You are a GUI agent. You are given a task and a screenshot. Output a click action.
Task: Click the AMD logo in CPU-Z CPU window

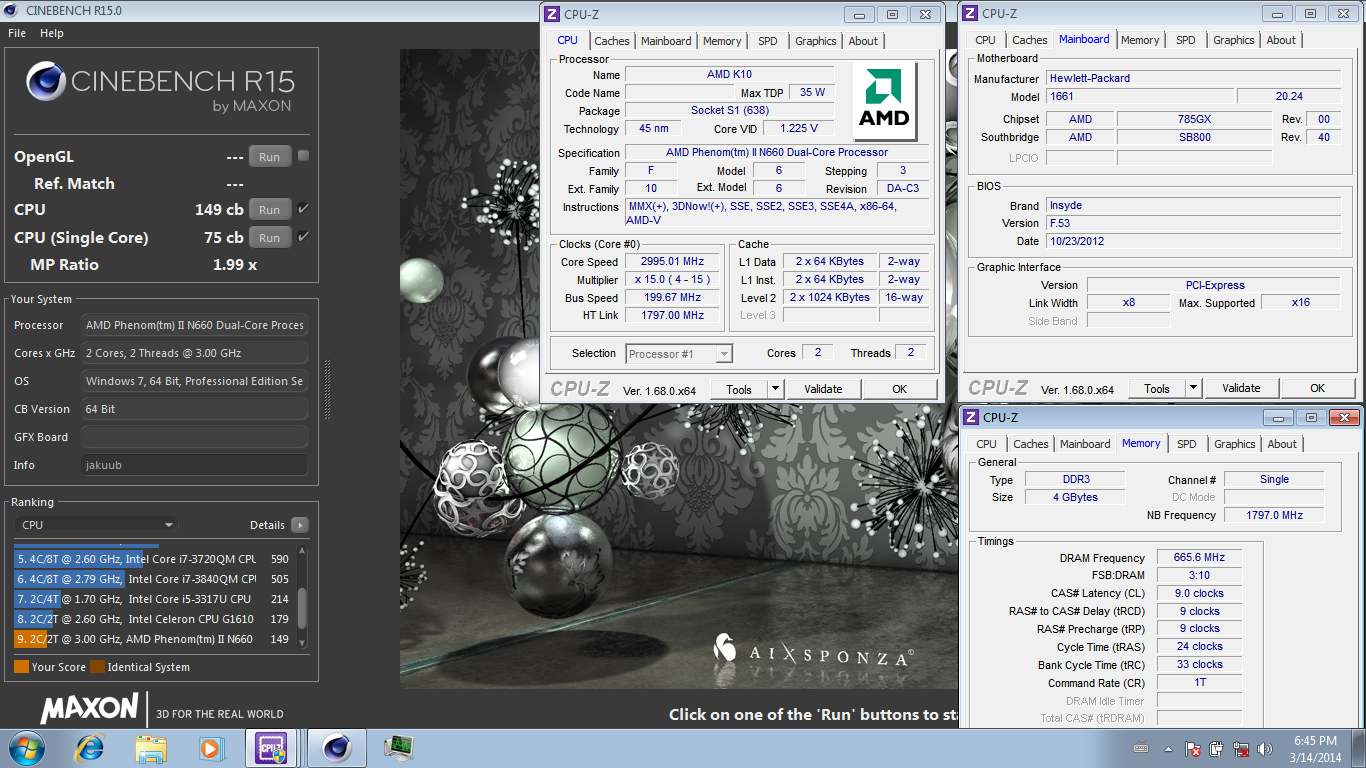pyautogui.click(x=885, y=101)
